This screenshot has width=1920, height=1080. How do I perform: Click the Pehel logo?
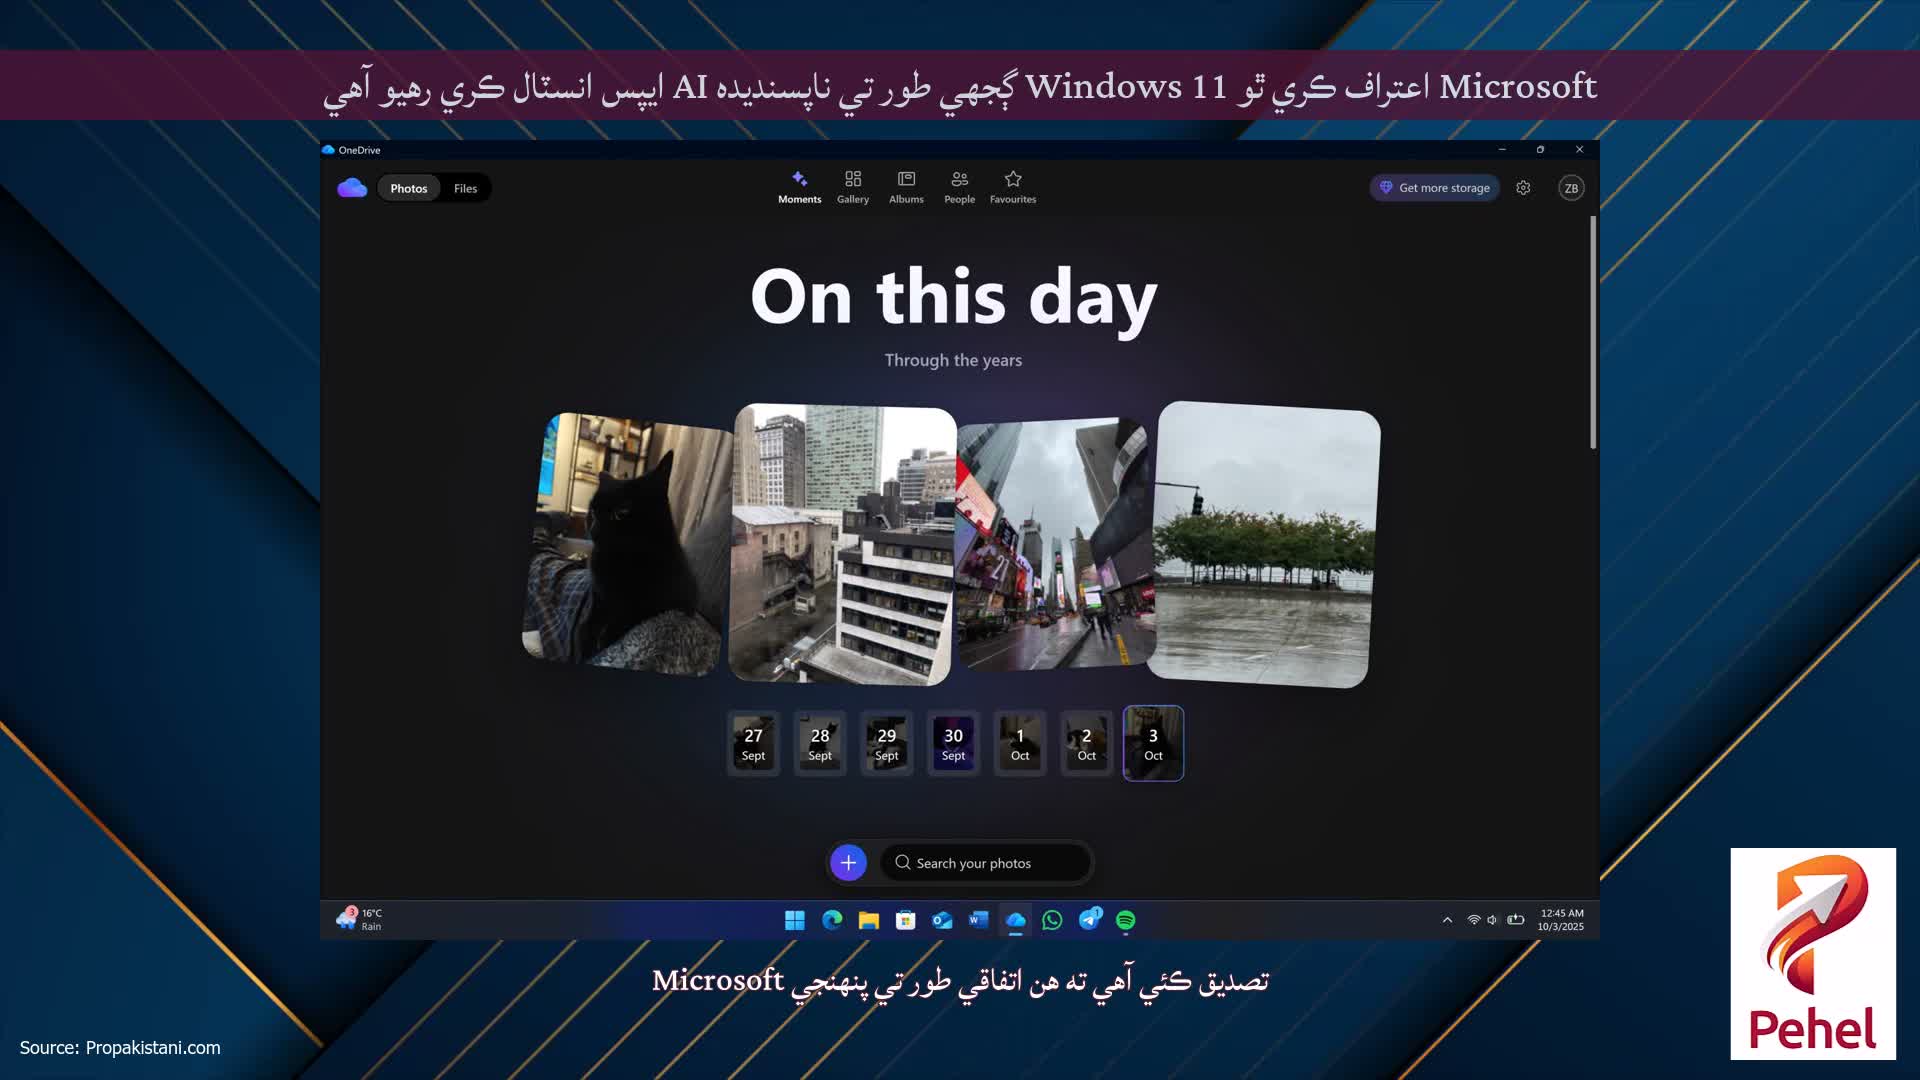tap(1813, 954)
